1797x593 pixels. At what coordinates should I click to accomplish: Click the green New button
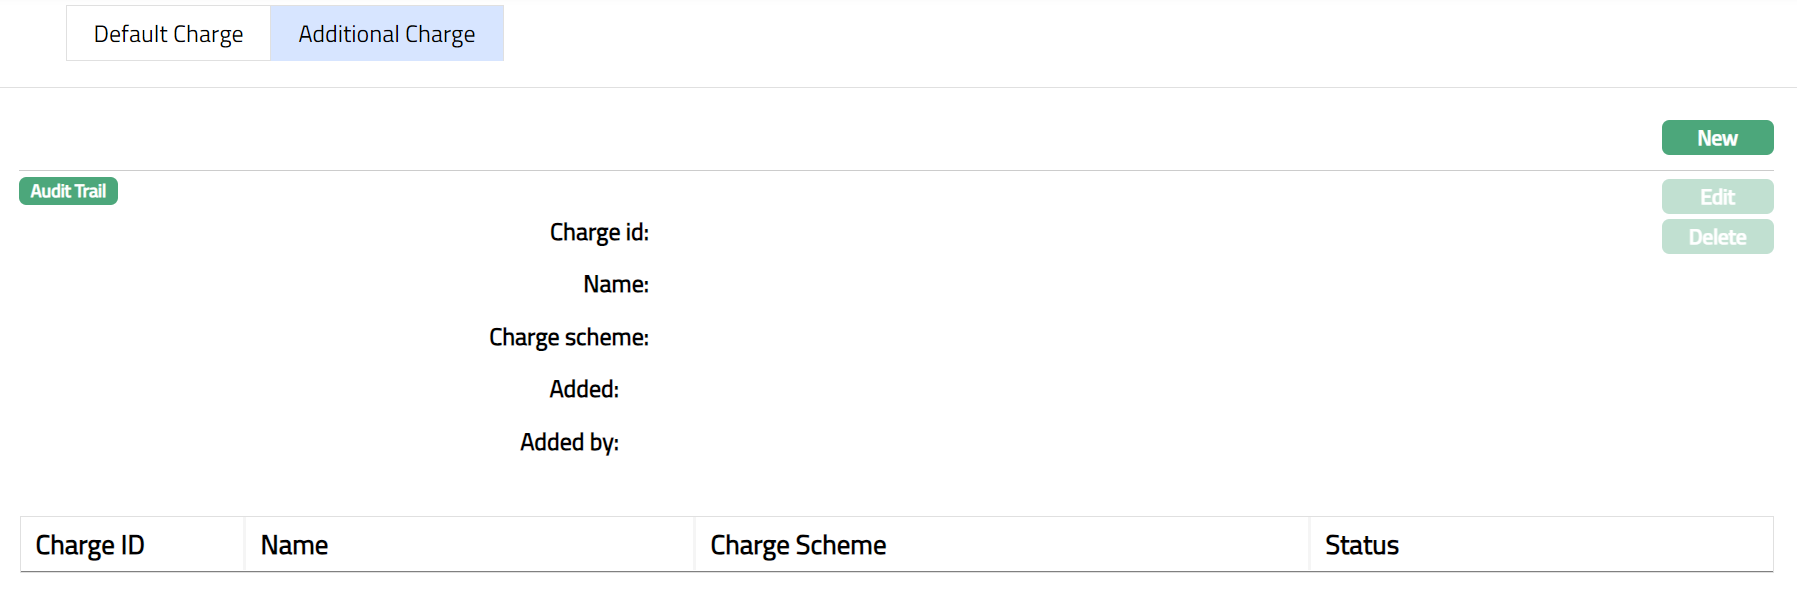pyautogui.click(x=1716, y=138)
